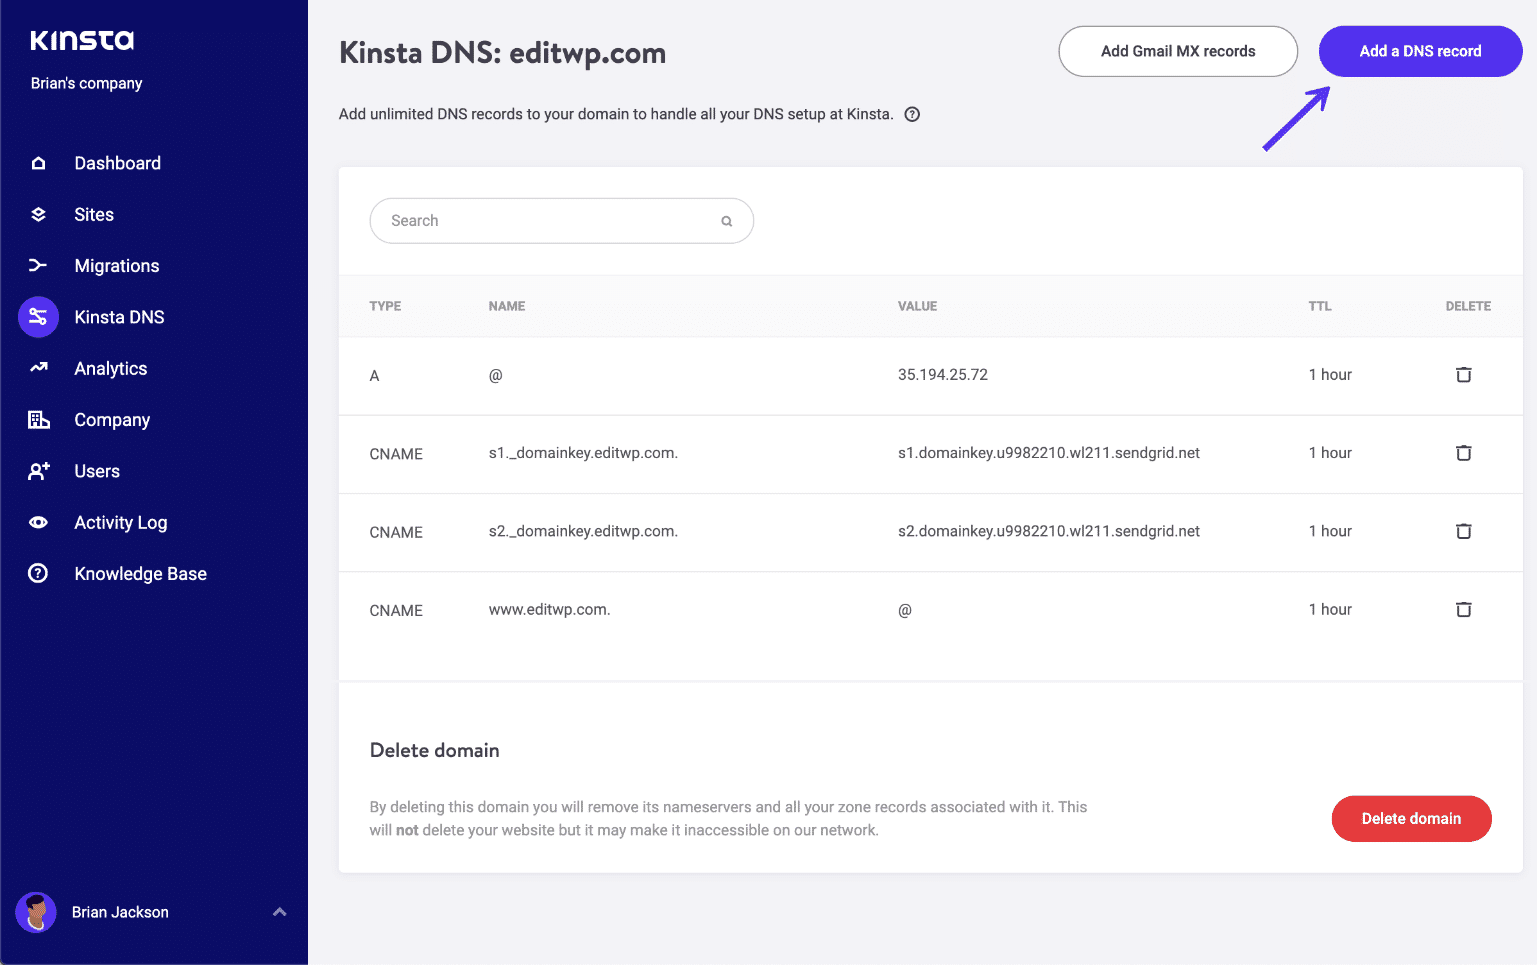Click value s1.domainkey.u9982210.wl211.sendgrid.net
This screenshot has height=965, width=1537.
tap(1049, 452)
